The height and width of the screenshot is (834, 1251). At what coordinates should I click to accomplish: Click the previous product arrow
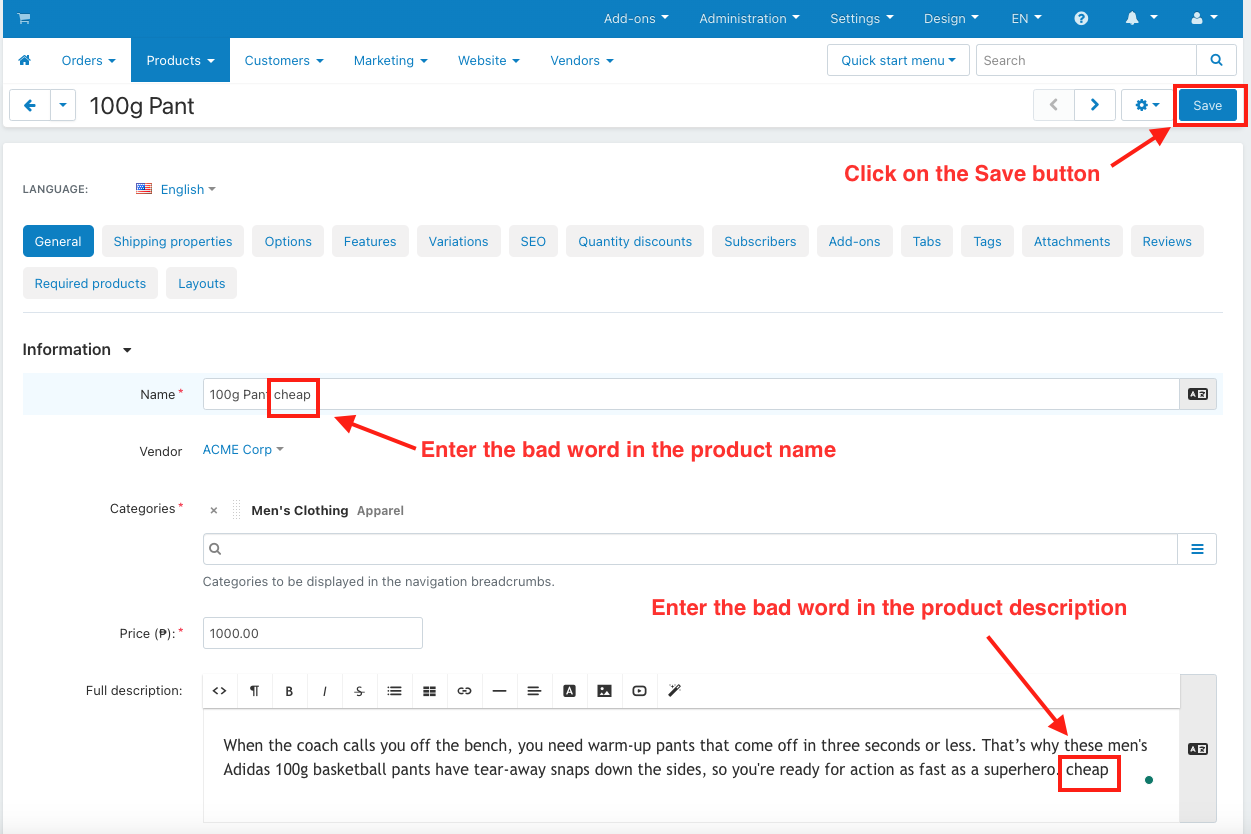pos(1054,105)
